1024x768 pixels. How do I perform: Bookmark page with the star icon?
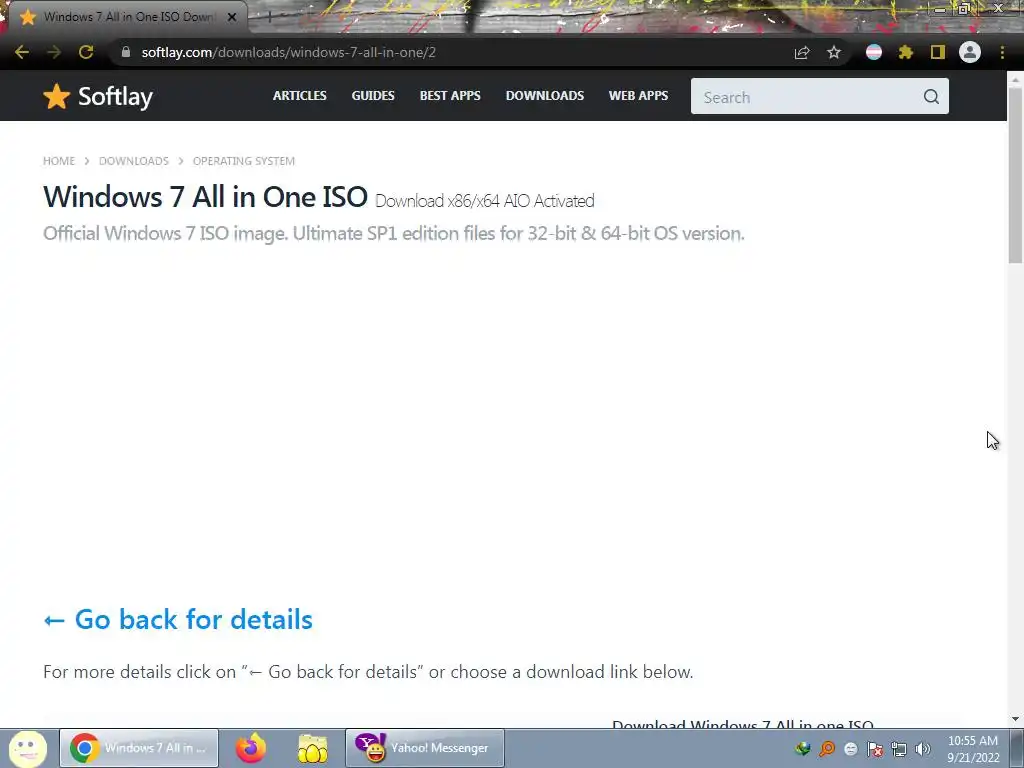(x=834, y=52)
